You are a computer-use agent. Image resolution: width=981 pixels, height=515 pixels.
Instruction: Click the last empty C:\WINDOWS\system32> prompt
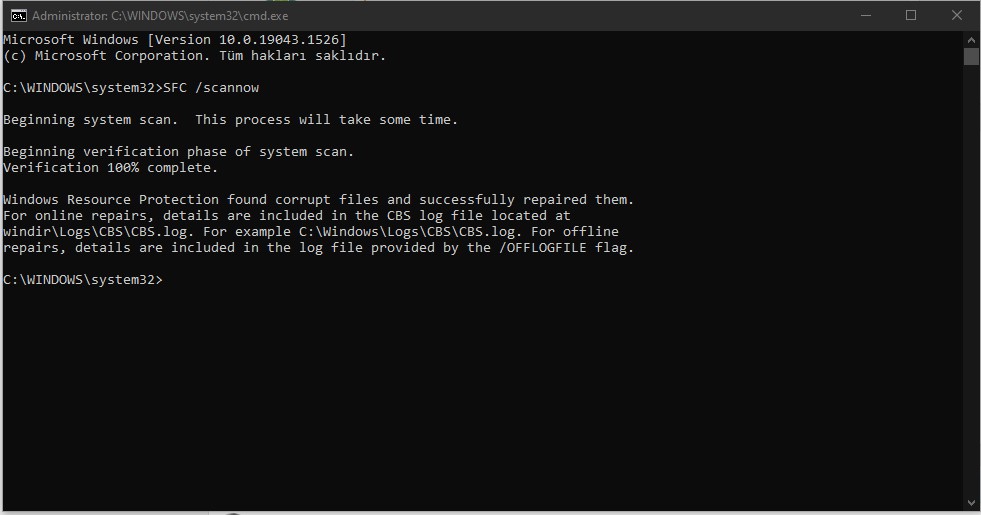pos(82,280)
